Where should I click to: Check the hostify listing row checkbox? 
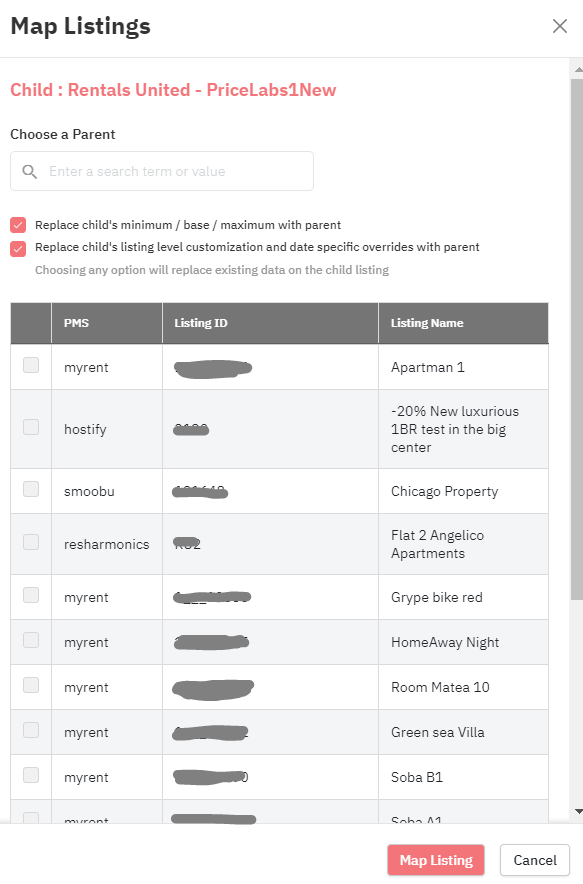(31, 427)
